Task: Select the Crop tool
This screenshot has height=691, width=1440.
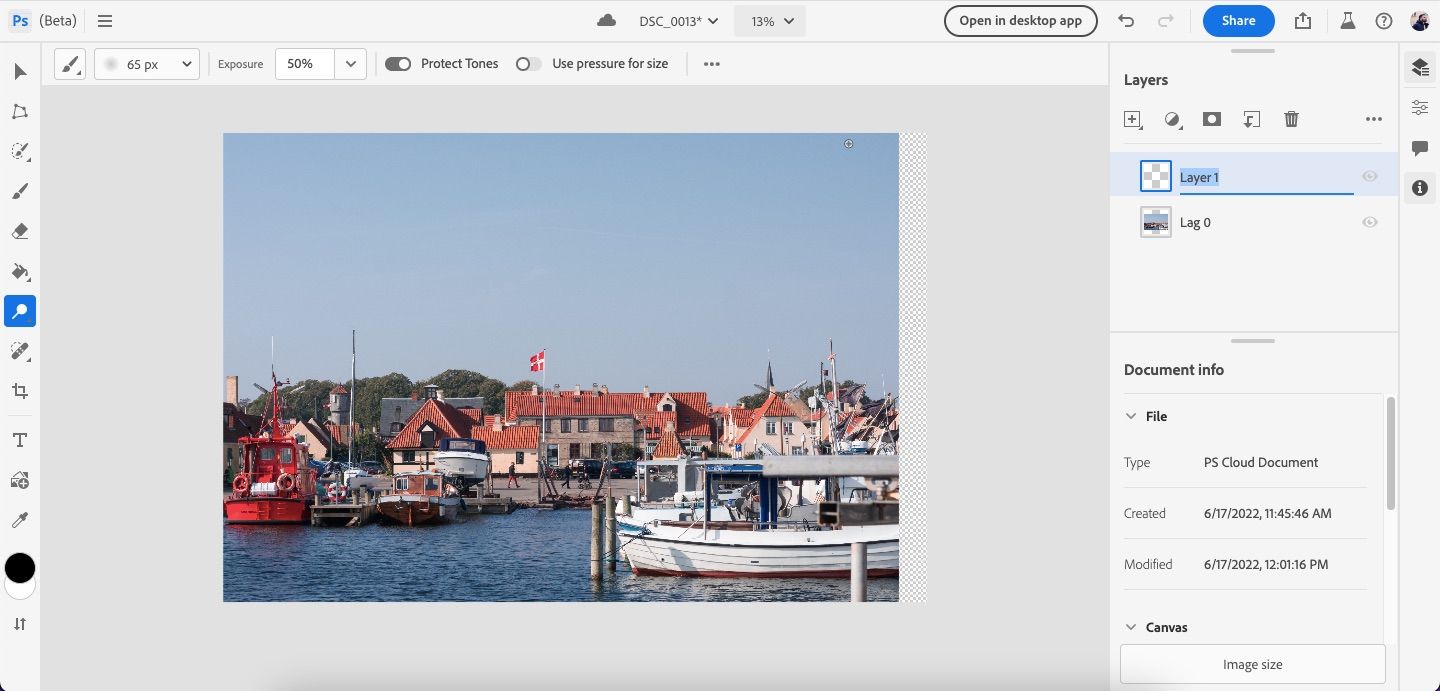Action: coord(20,391)
